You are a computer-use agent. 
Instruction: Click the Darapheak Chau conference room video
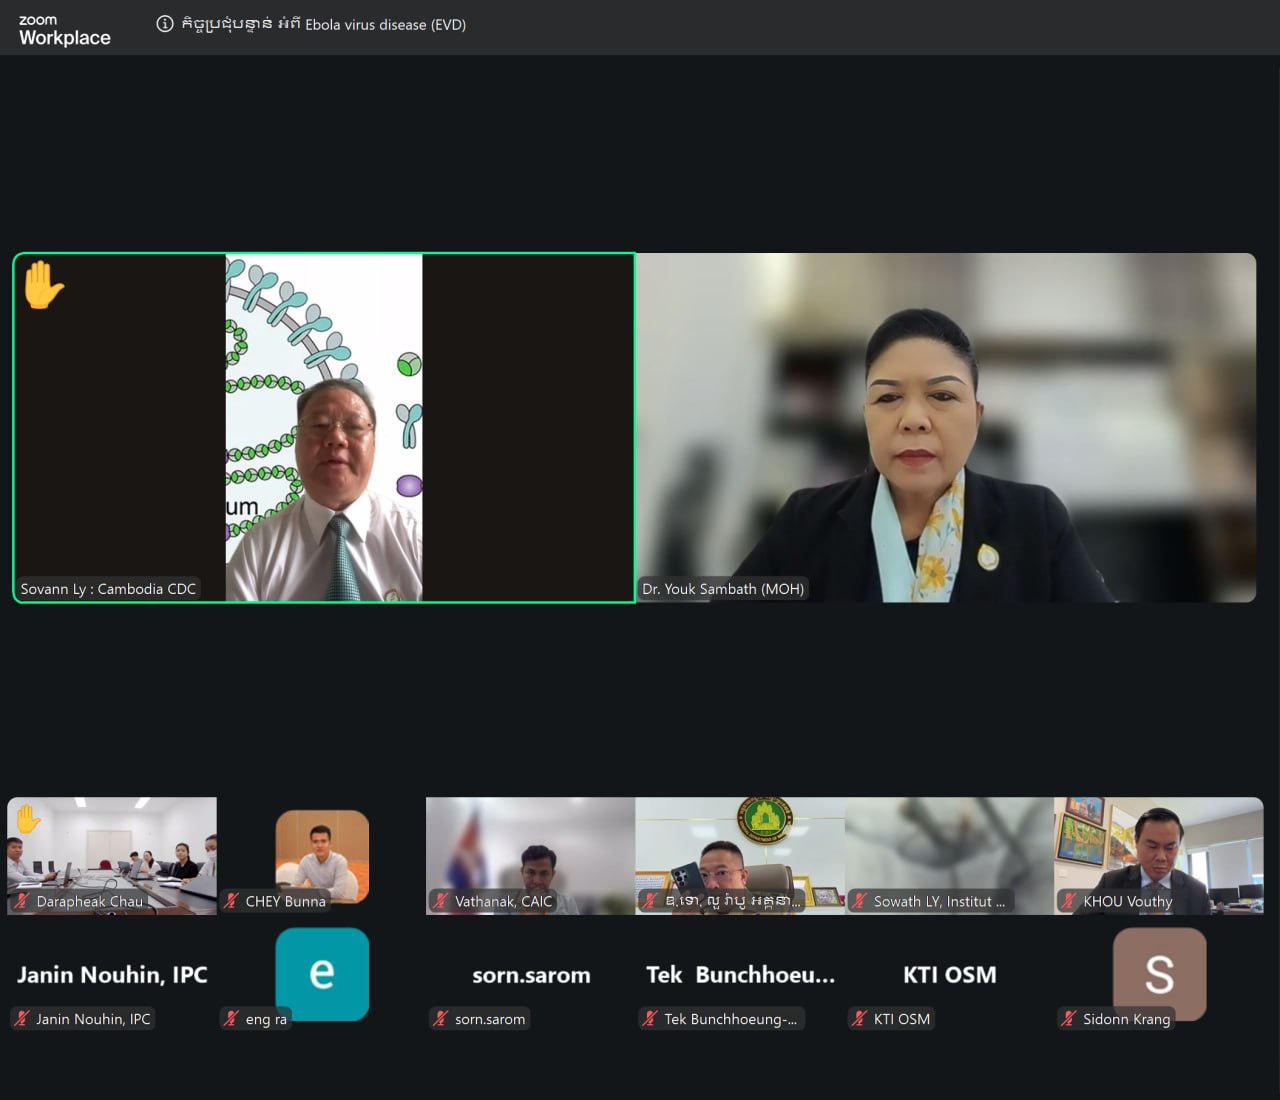[x=112, y=856]
